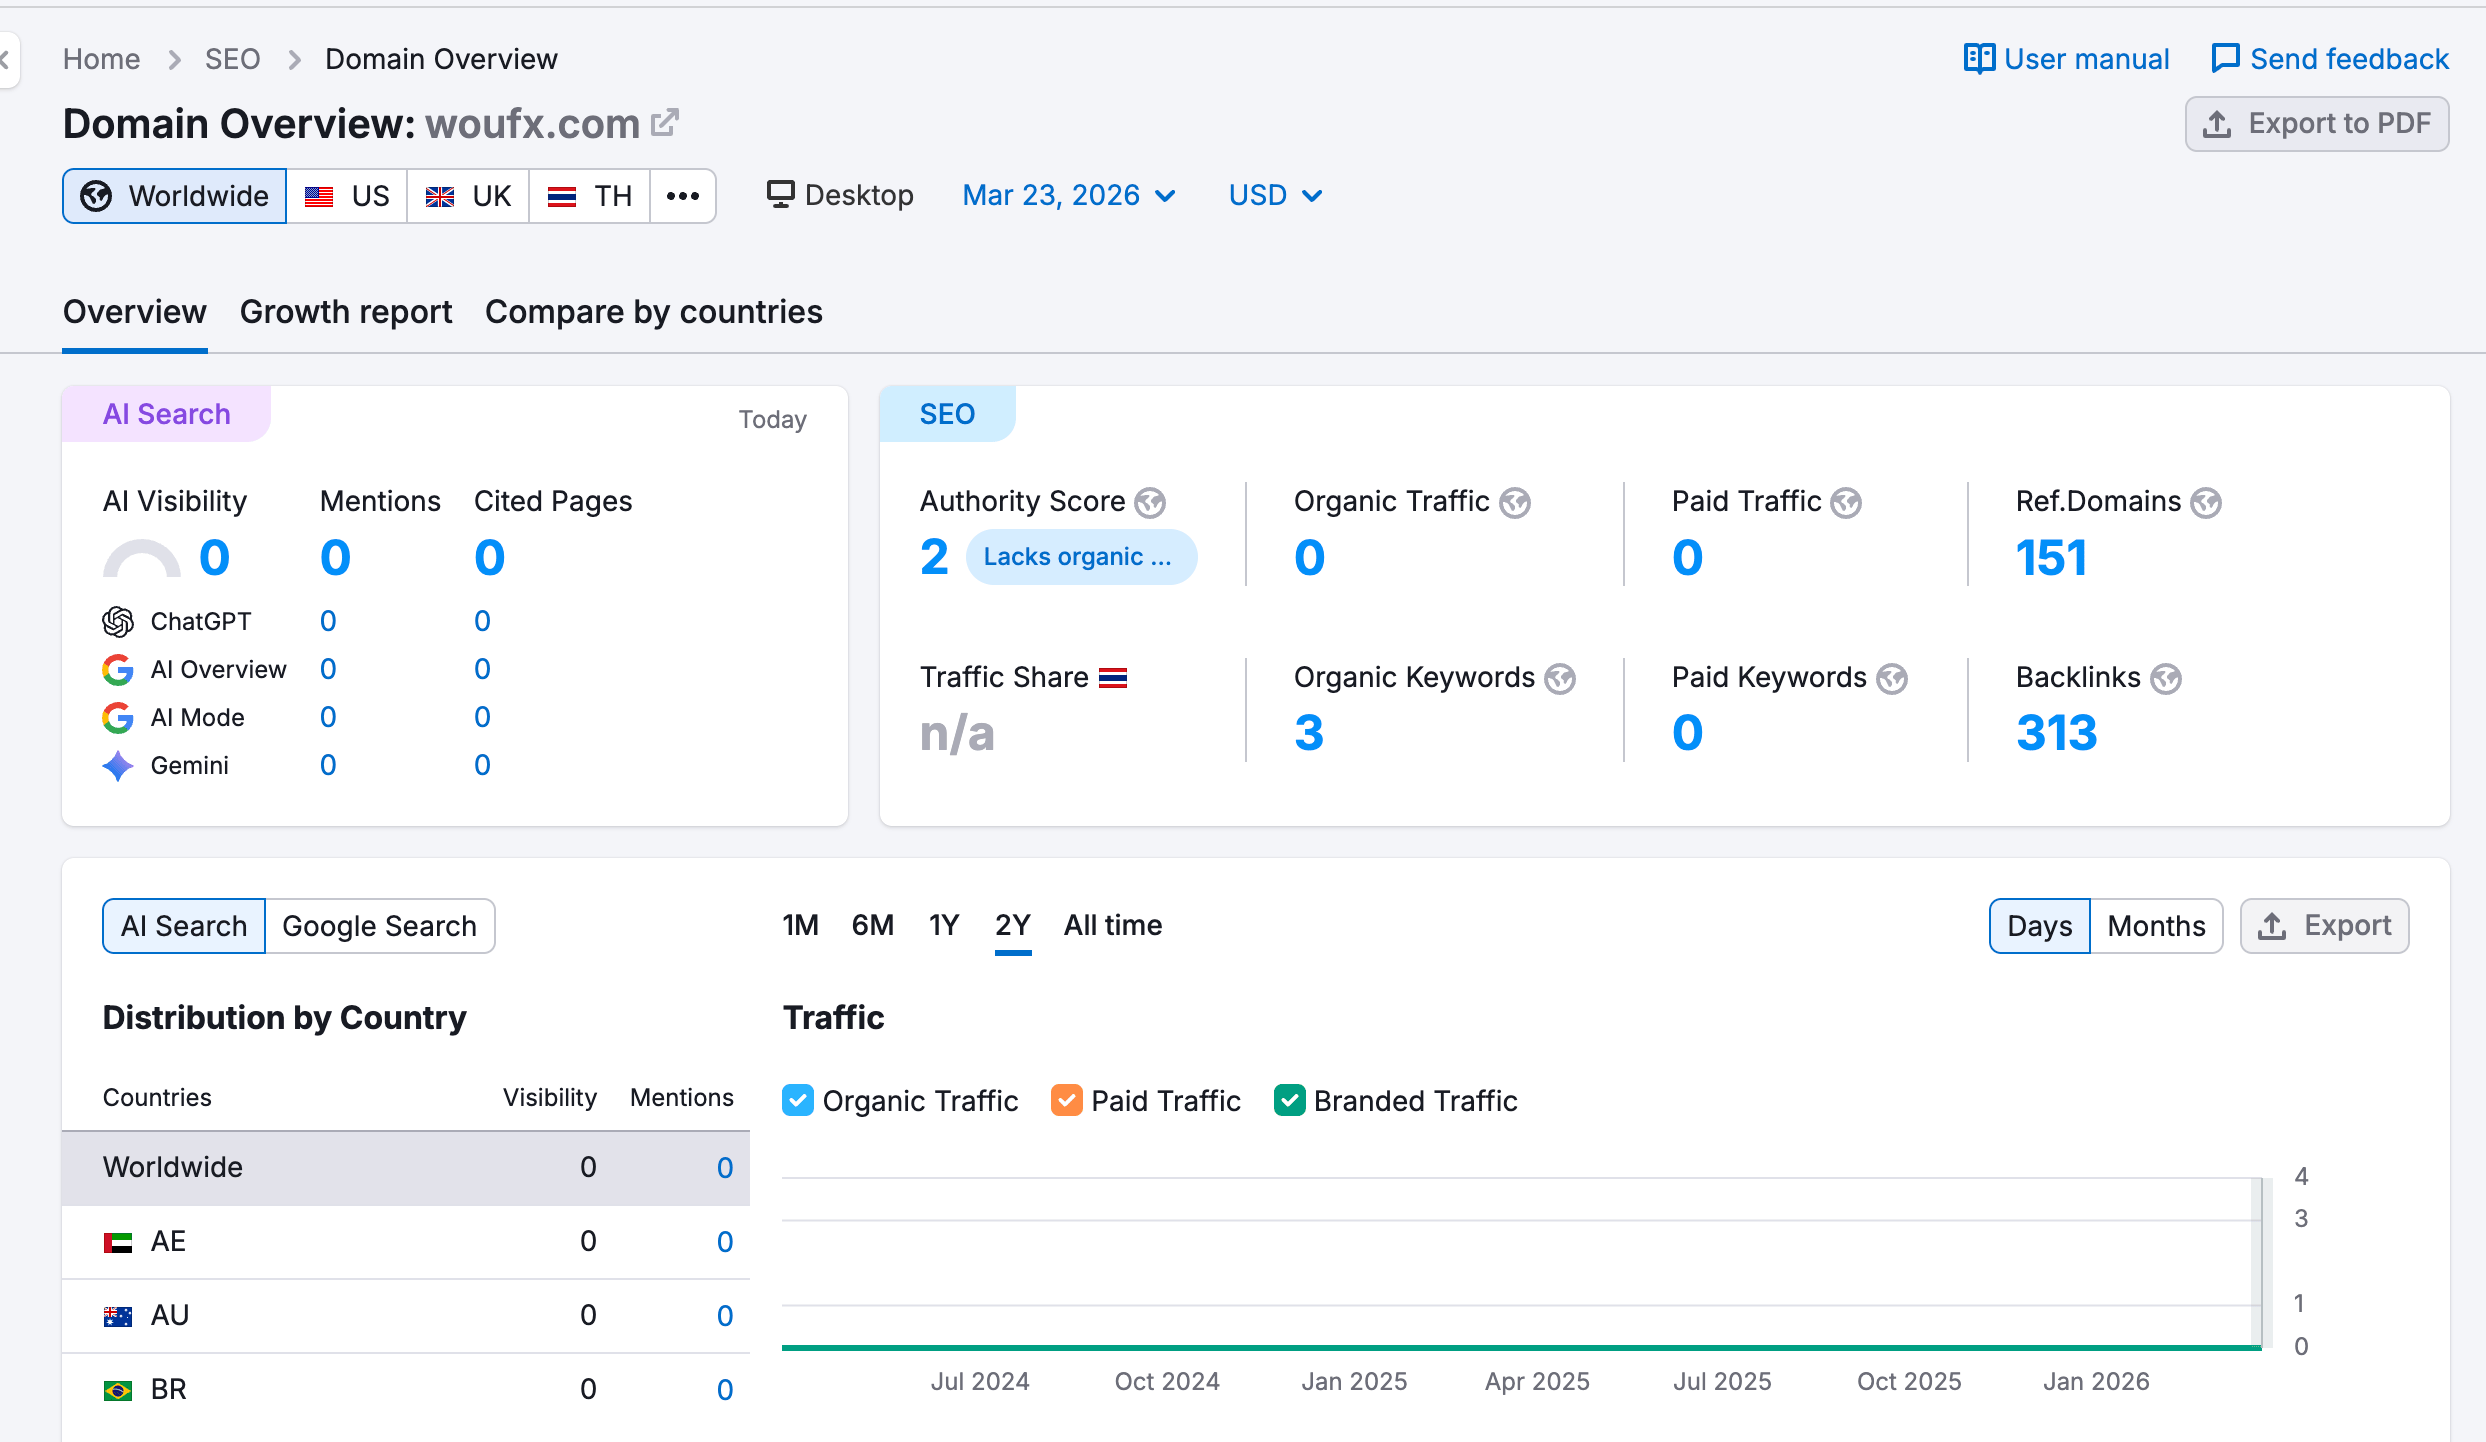Click the Send feedback speech bubble icon
2486x1442 pixels.
click(x=2225, y=59)
